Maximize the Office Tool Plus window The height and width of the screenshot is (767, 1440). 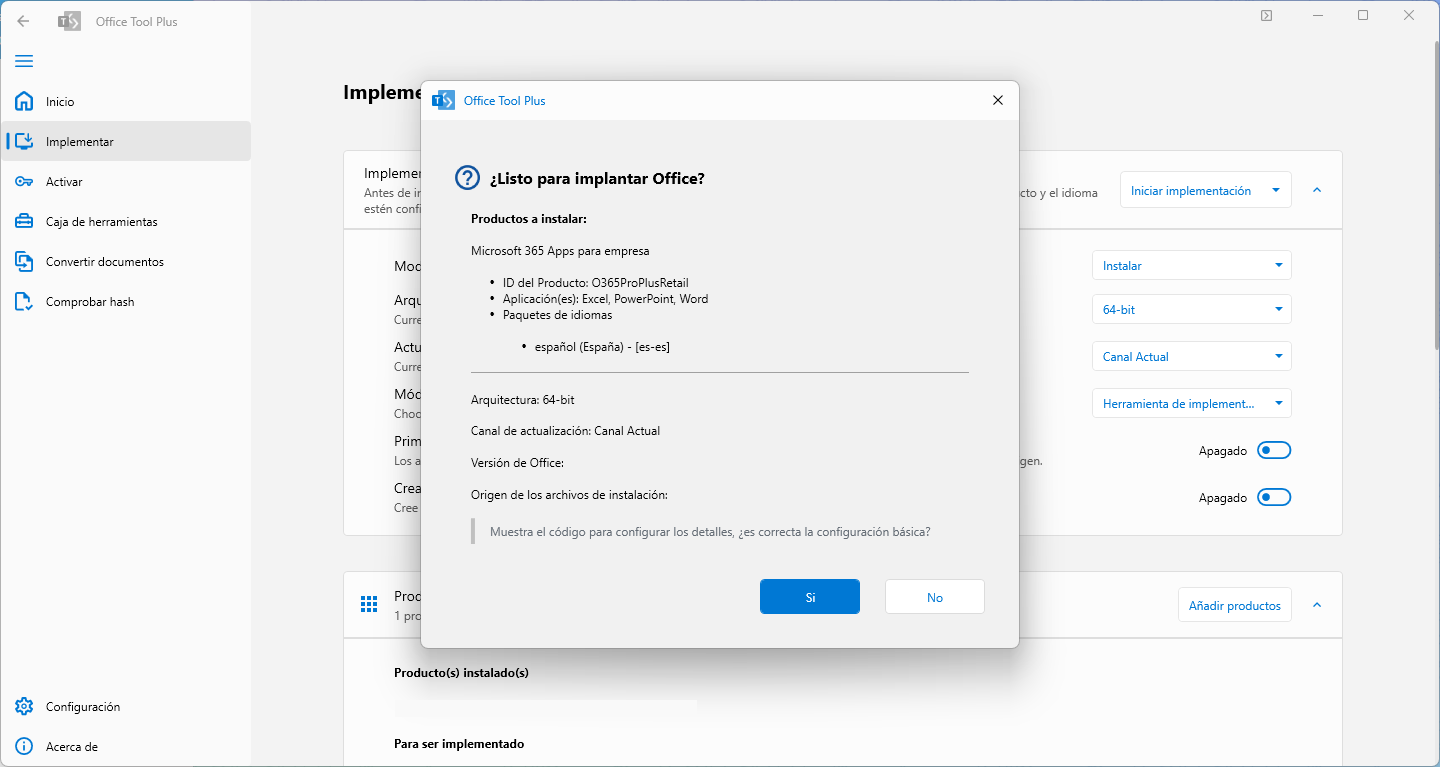[1363, 15]
